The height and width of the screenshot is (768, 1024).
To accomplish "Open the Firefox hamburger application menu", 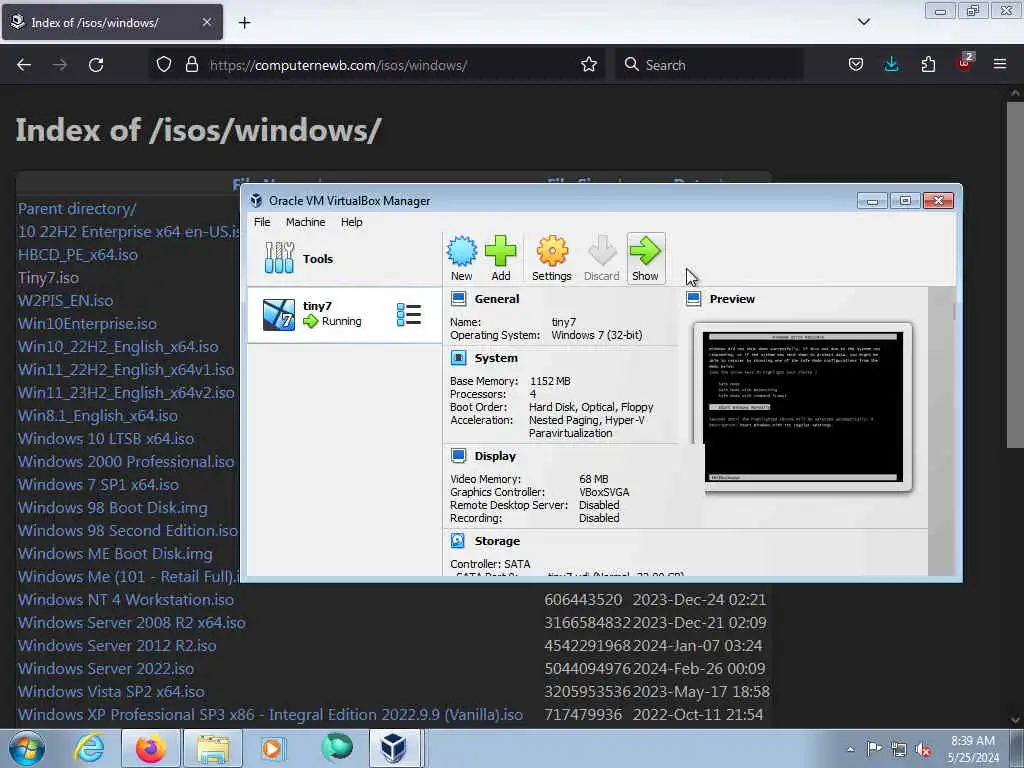I will click(x=1000, y=64).
